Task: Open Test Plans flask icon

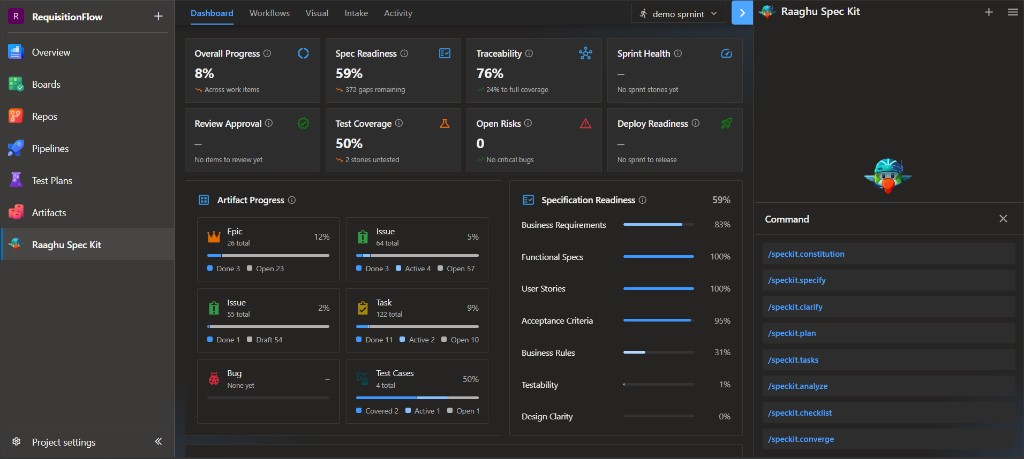Action: pos(16,180)
